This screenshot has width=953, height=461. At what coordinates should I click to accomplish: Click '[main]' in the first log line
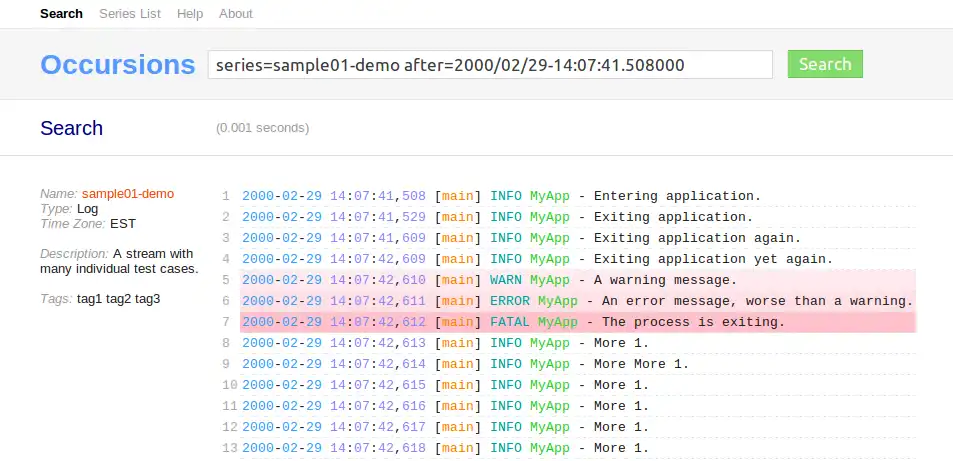458,196
